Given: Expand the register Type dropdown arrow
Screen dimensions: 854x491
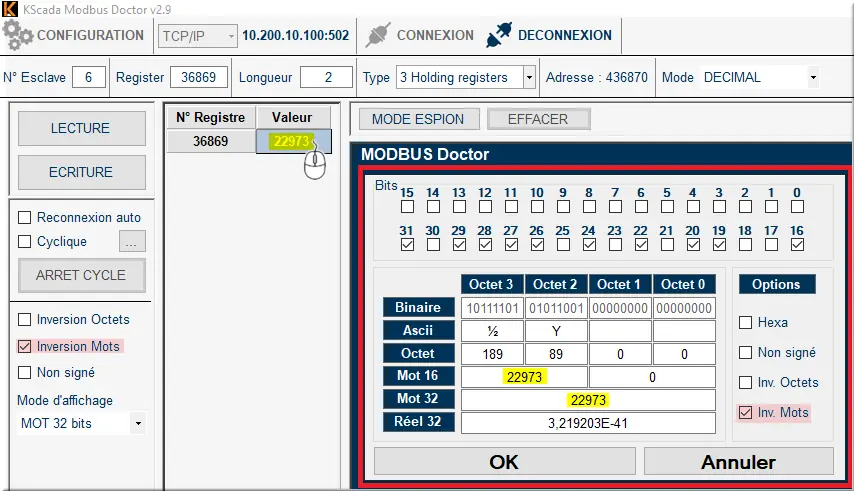Looking at the screenshot, I should click(529, 77).
